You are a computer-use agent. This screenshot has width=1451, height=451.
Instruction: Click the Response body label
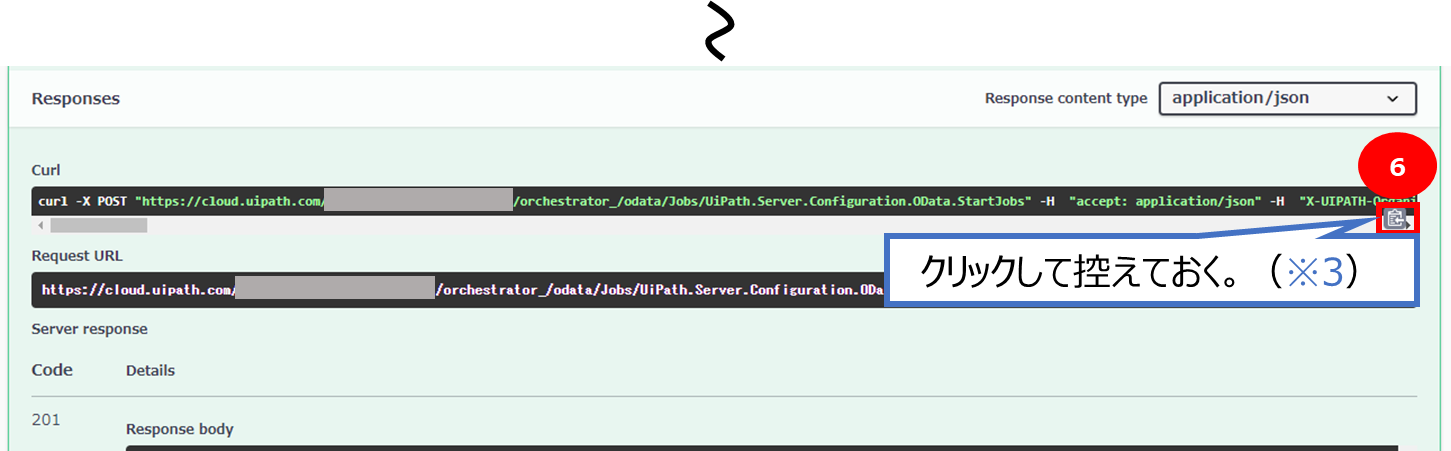(180, 429)
